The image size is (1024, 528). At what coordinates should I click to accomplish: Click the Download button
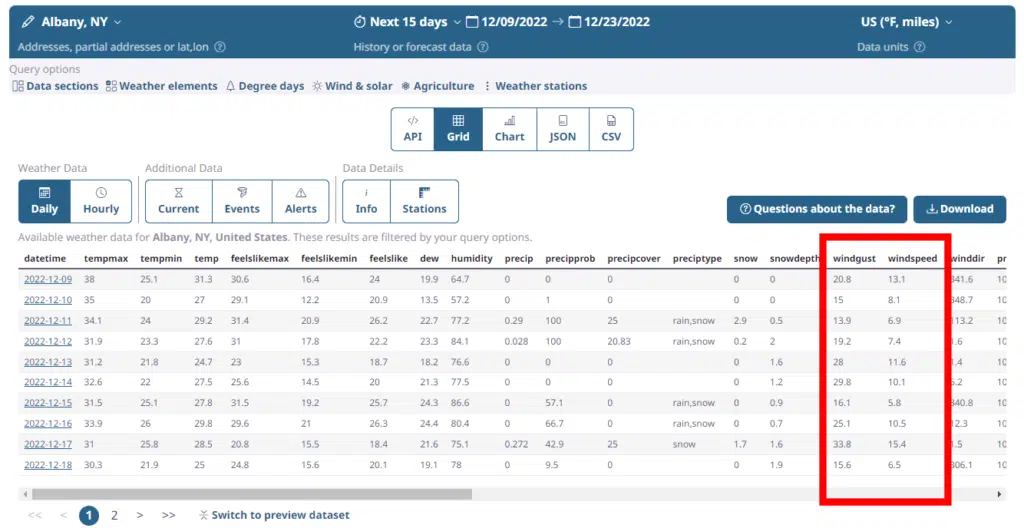959,209
